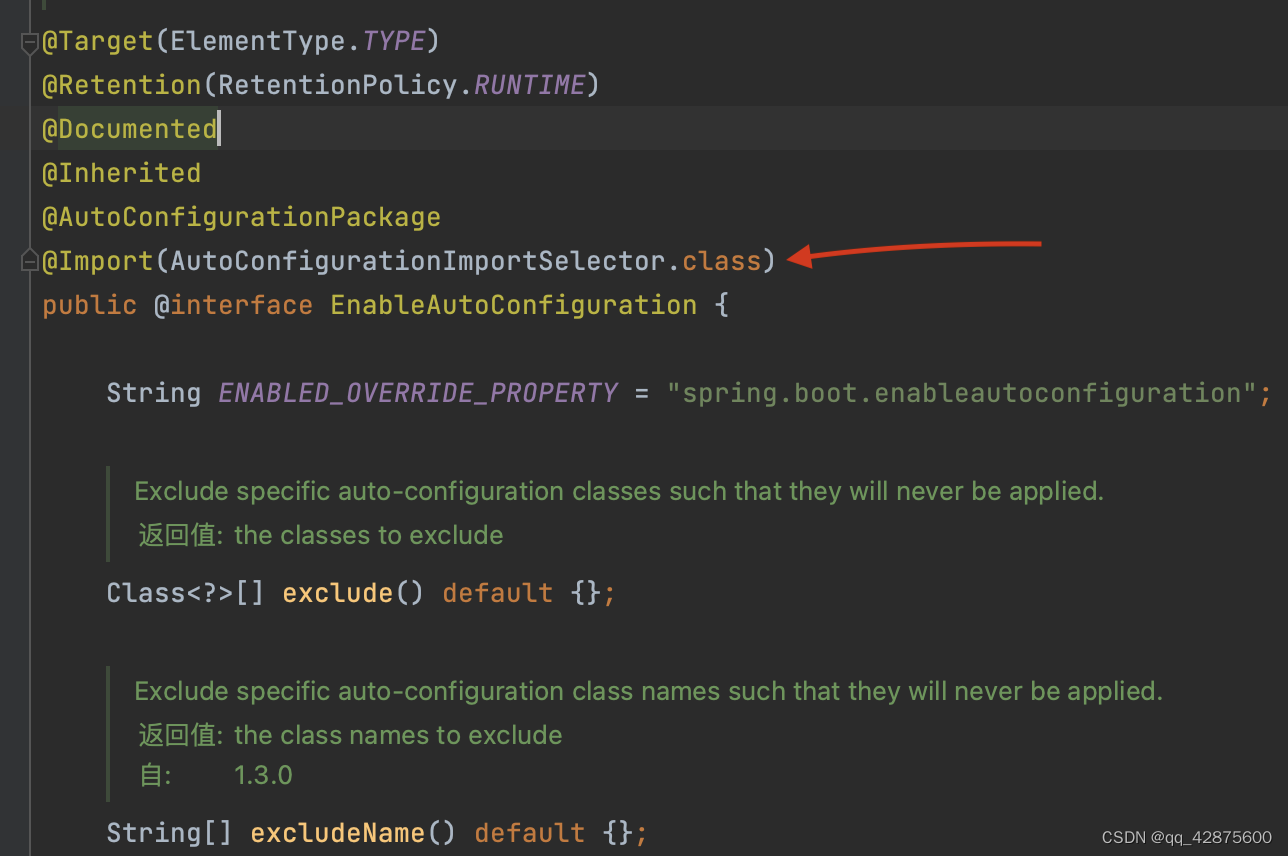Select ElementType.TYPE constant
The height and width of the screenshot is (856, 1288).
click(299, 42)
